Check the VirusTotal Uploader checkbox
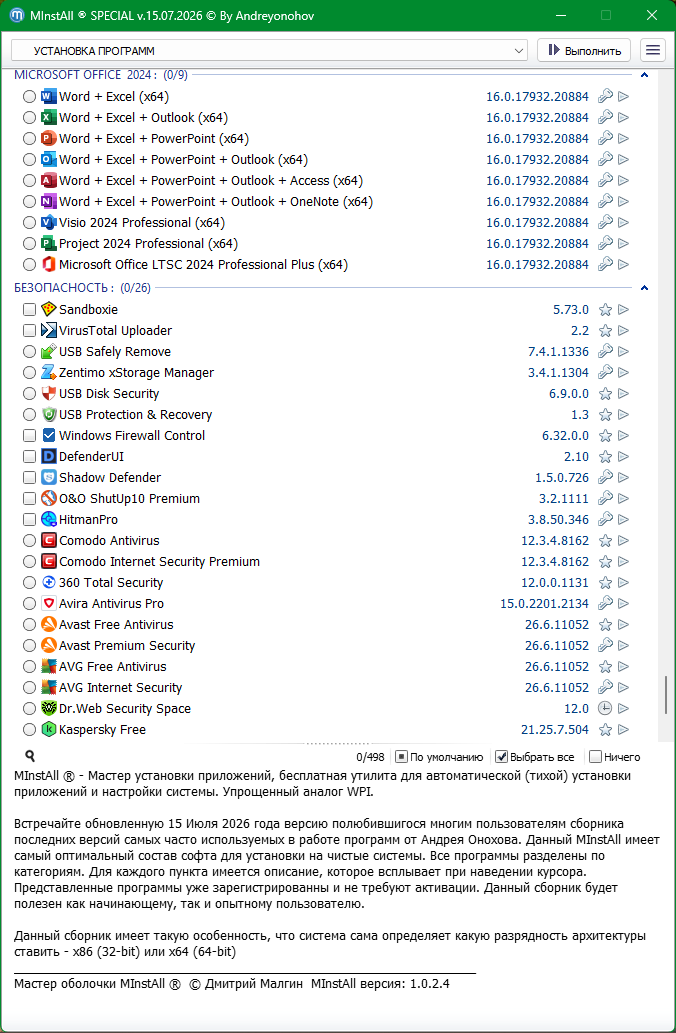The width and height of the screenshot is (676, 1033). point(29,331)
